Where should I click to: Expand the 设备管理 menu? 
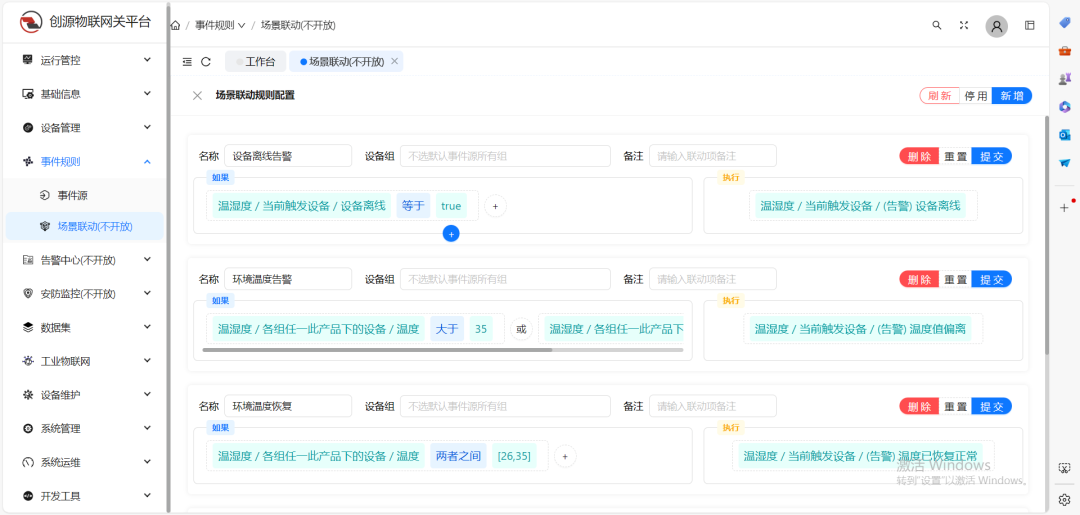click(x=85, y=127)
